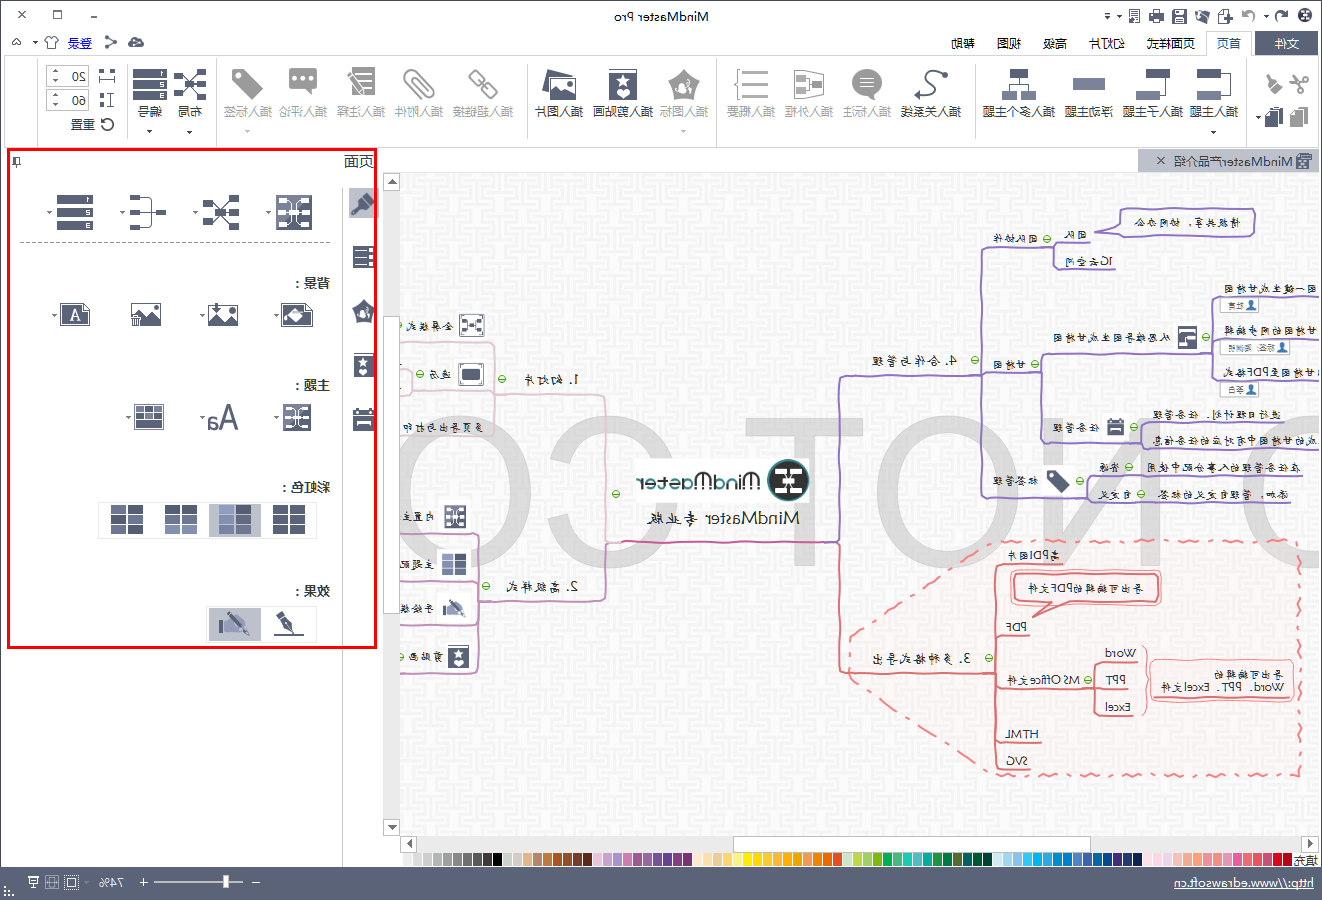Click the 浮动主题 (Floating Topic) icon
Screen dimensions: 1322x900
tap(1089, 86)
